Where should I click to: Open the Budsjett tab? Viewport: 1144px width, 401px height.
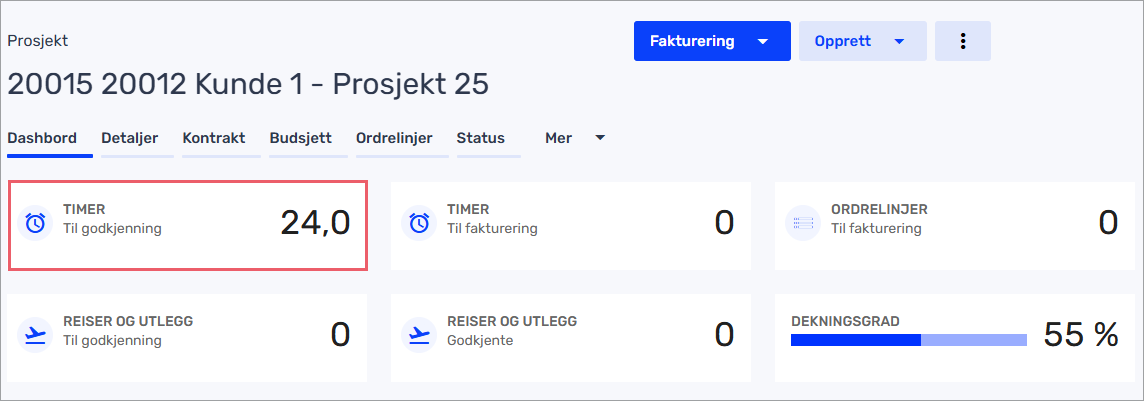[301, 138]
